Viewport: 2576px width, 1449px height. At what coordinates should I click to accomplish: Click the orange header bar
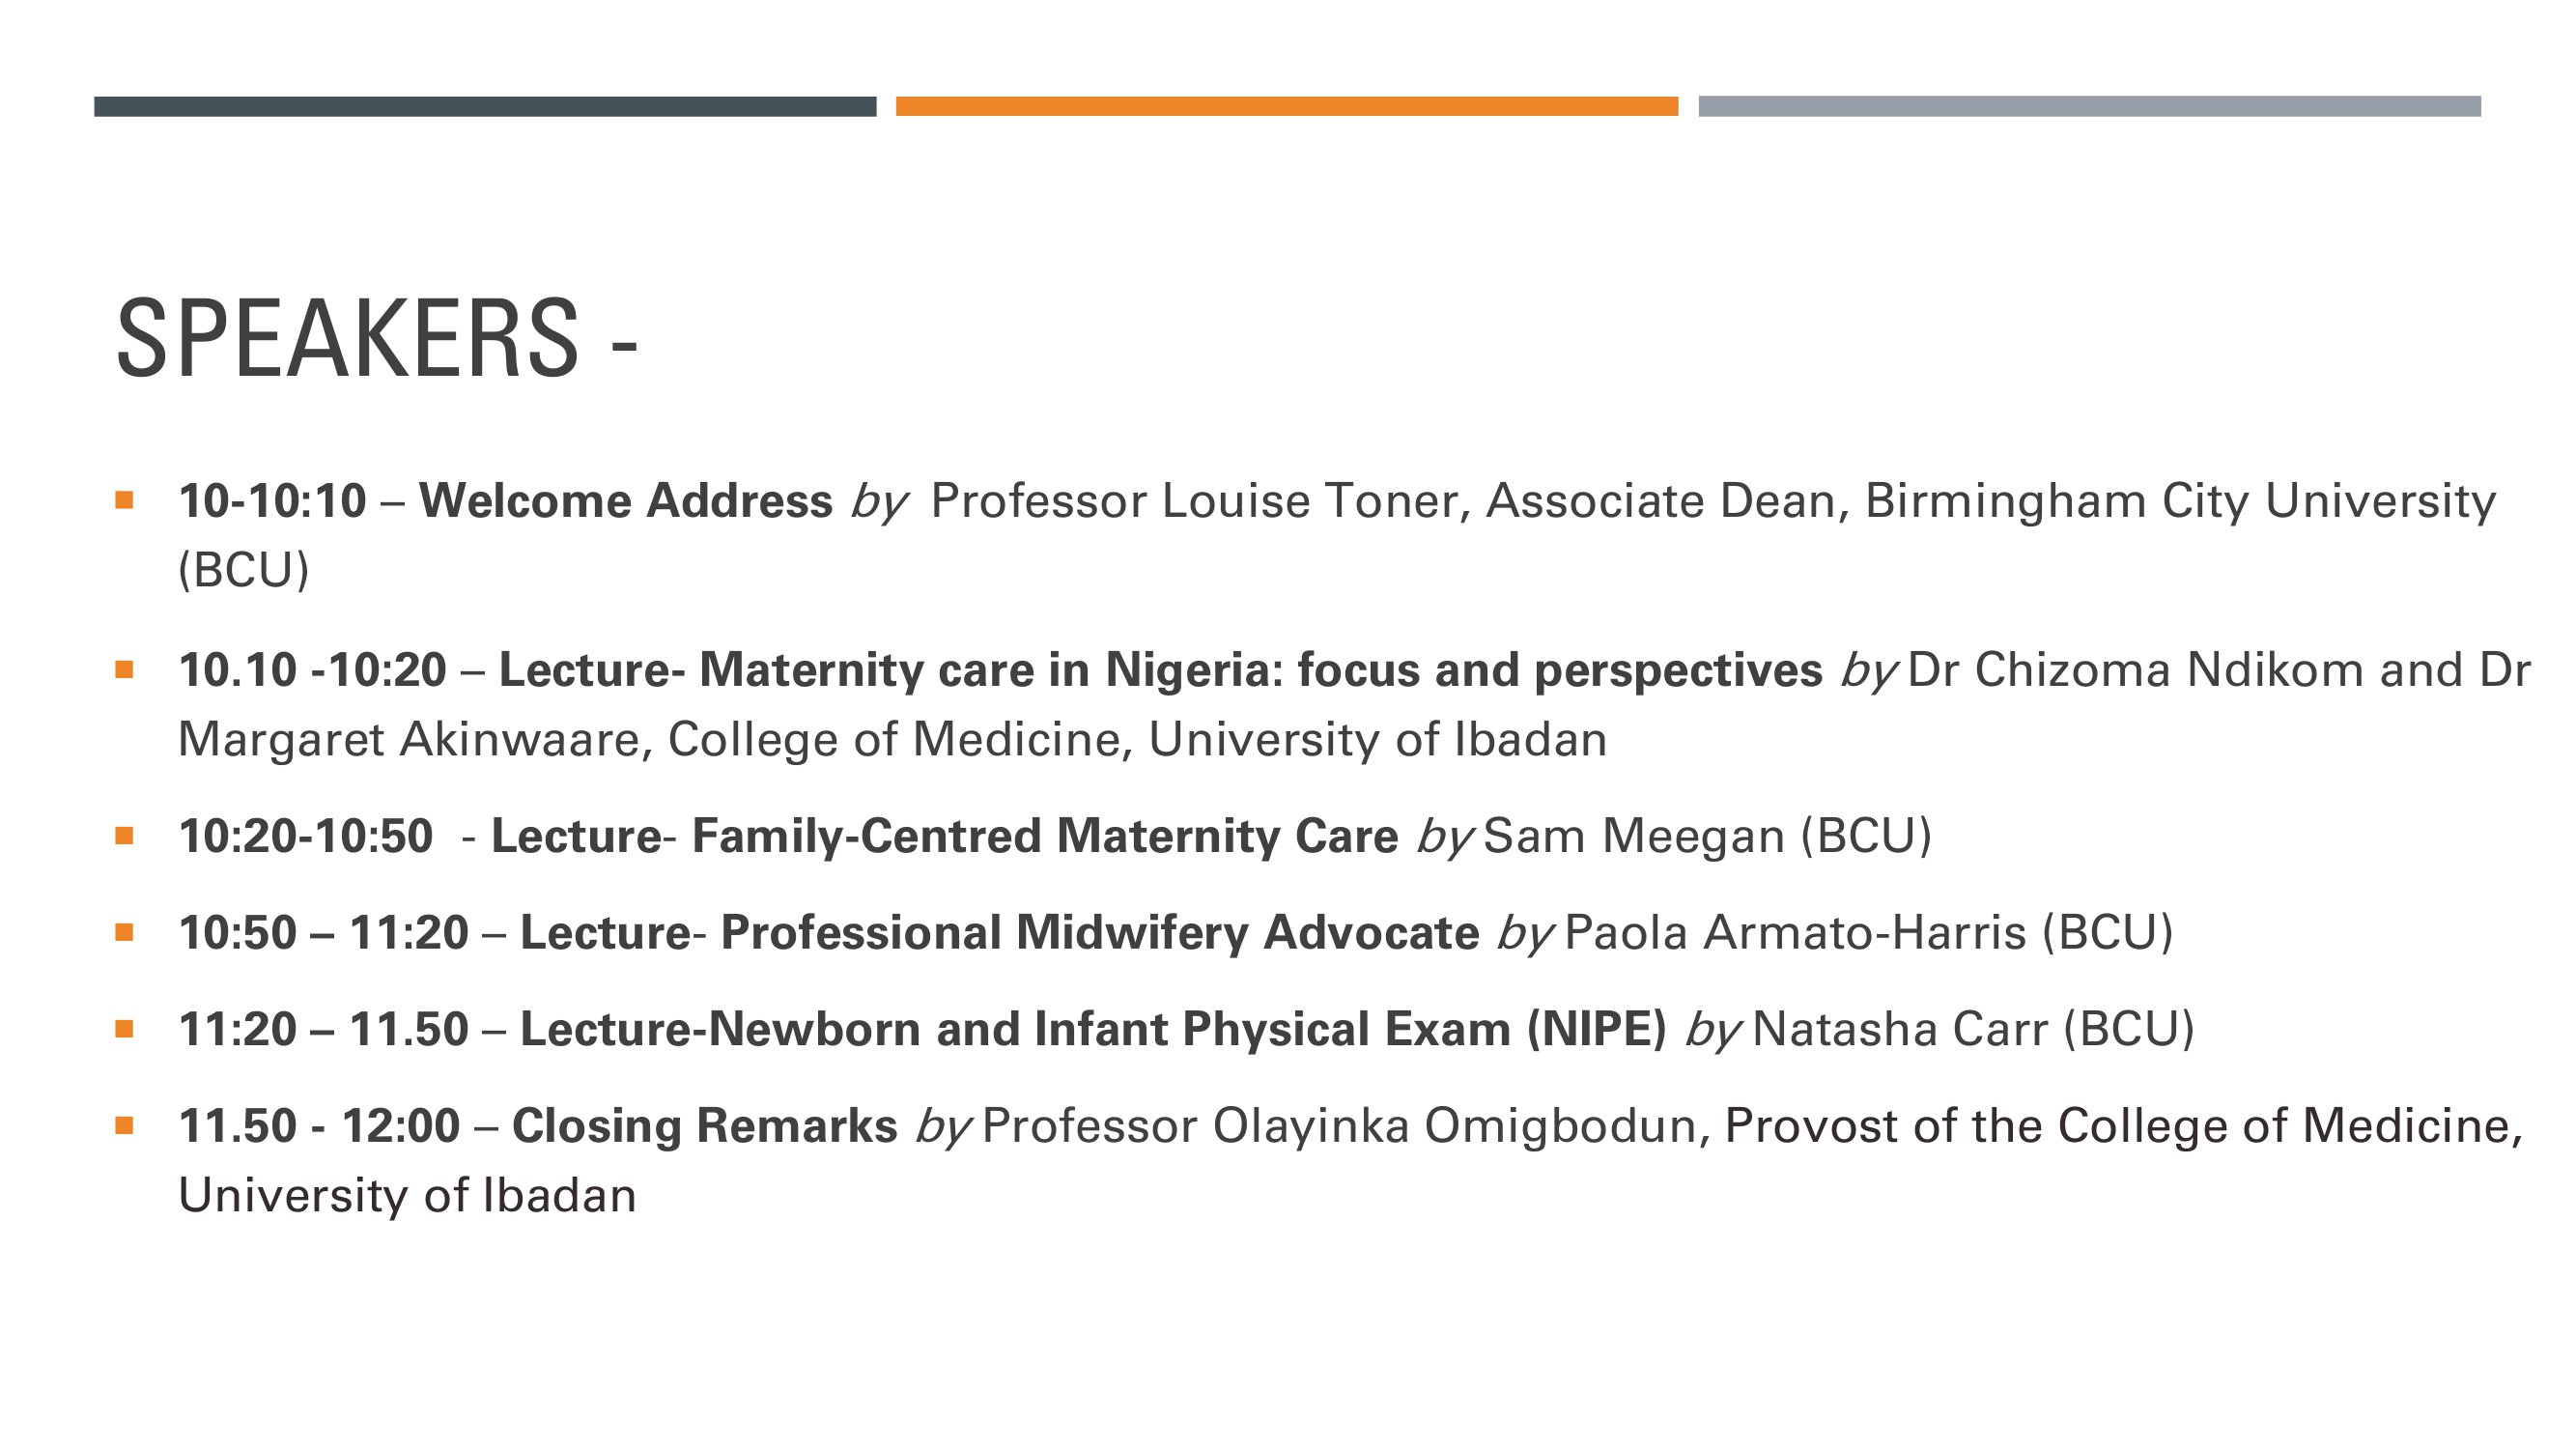pyautogui.click(x=1287, y=106)
